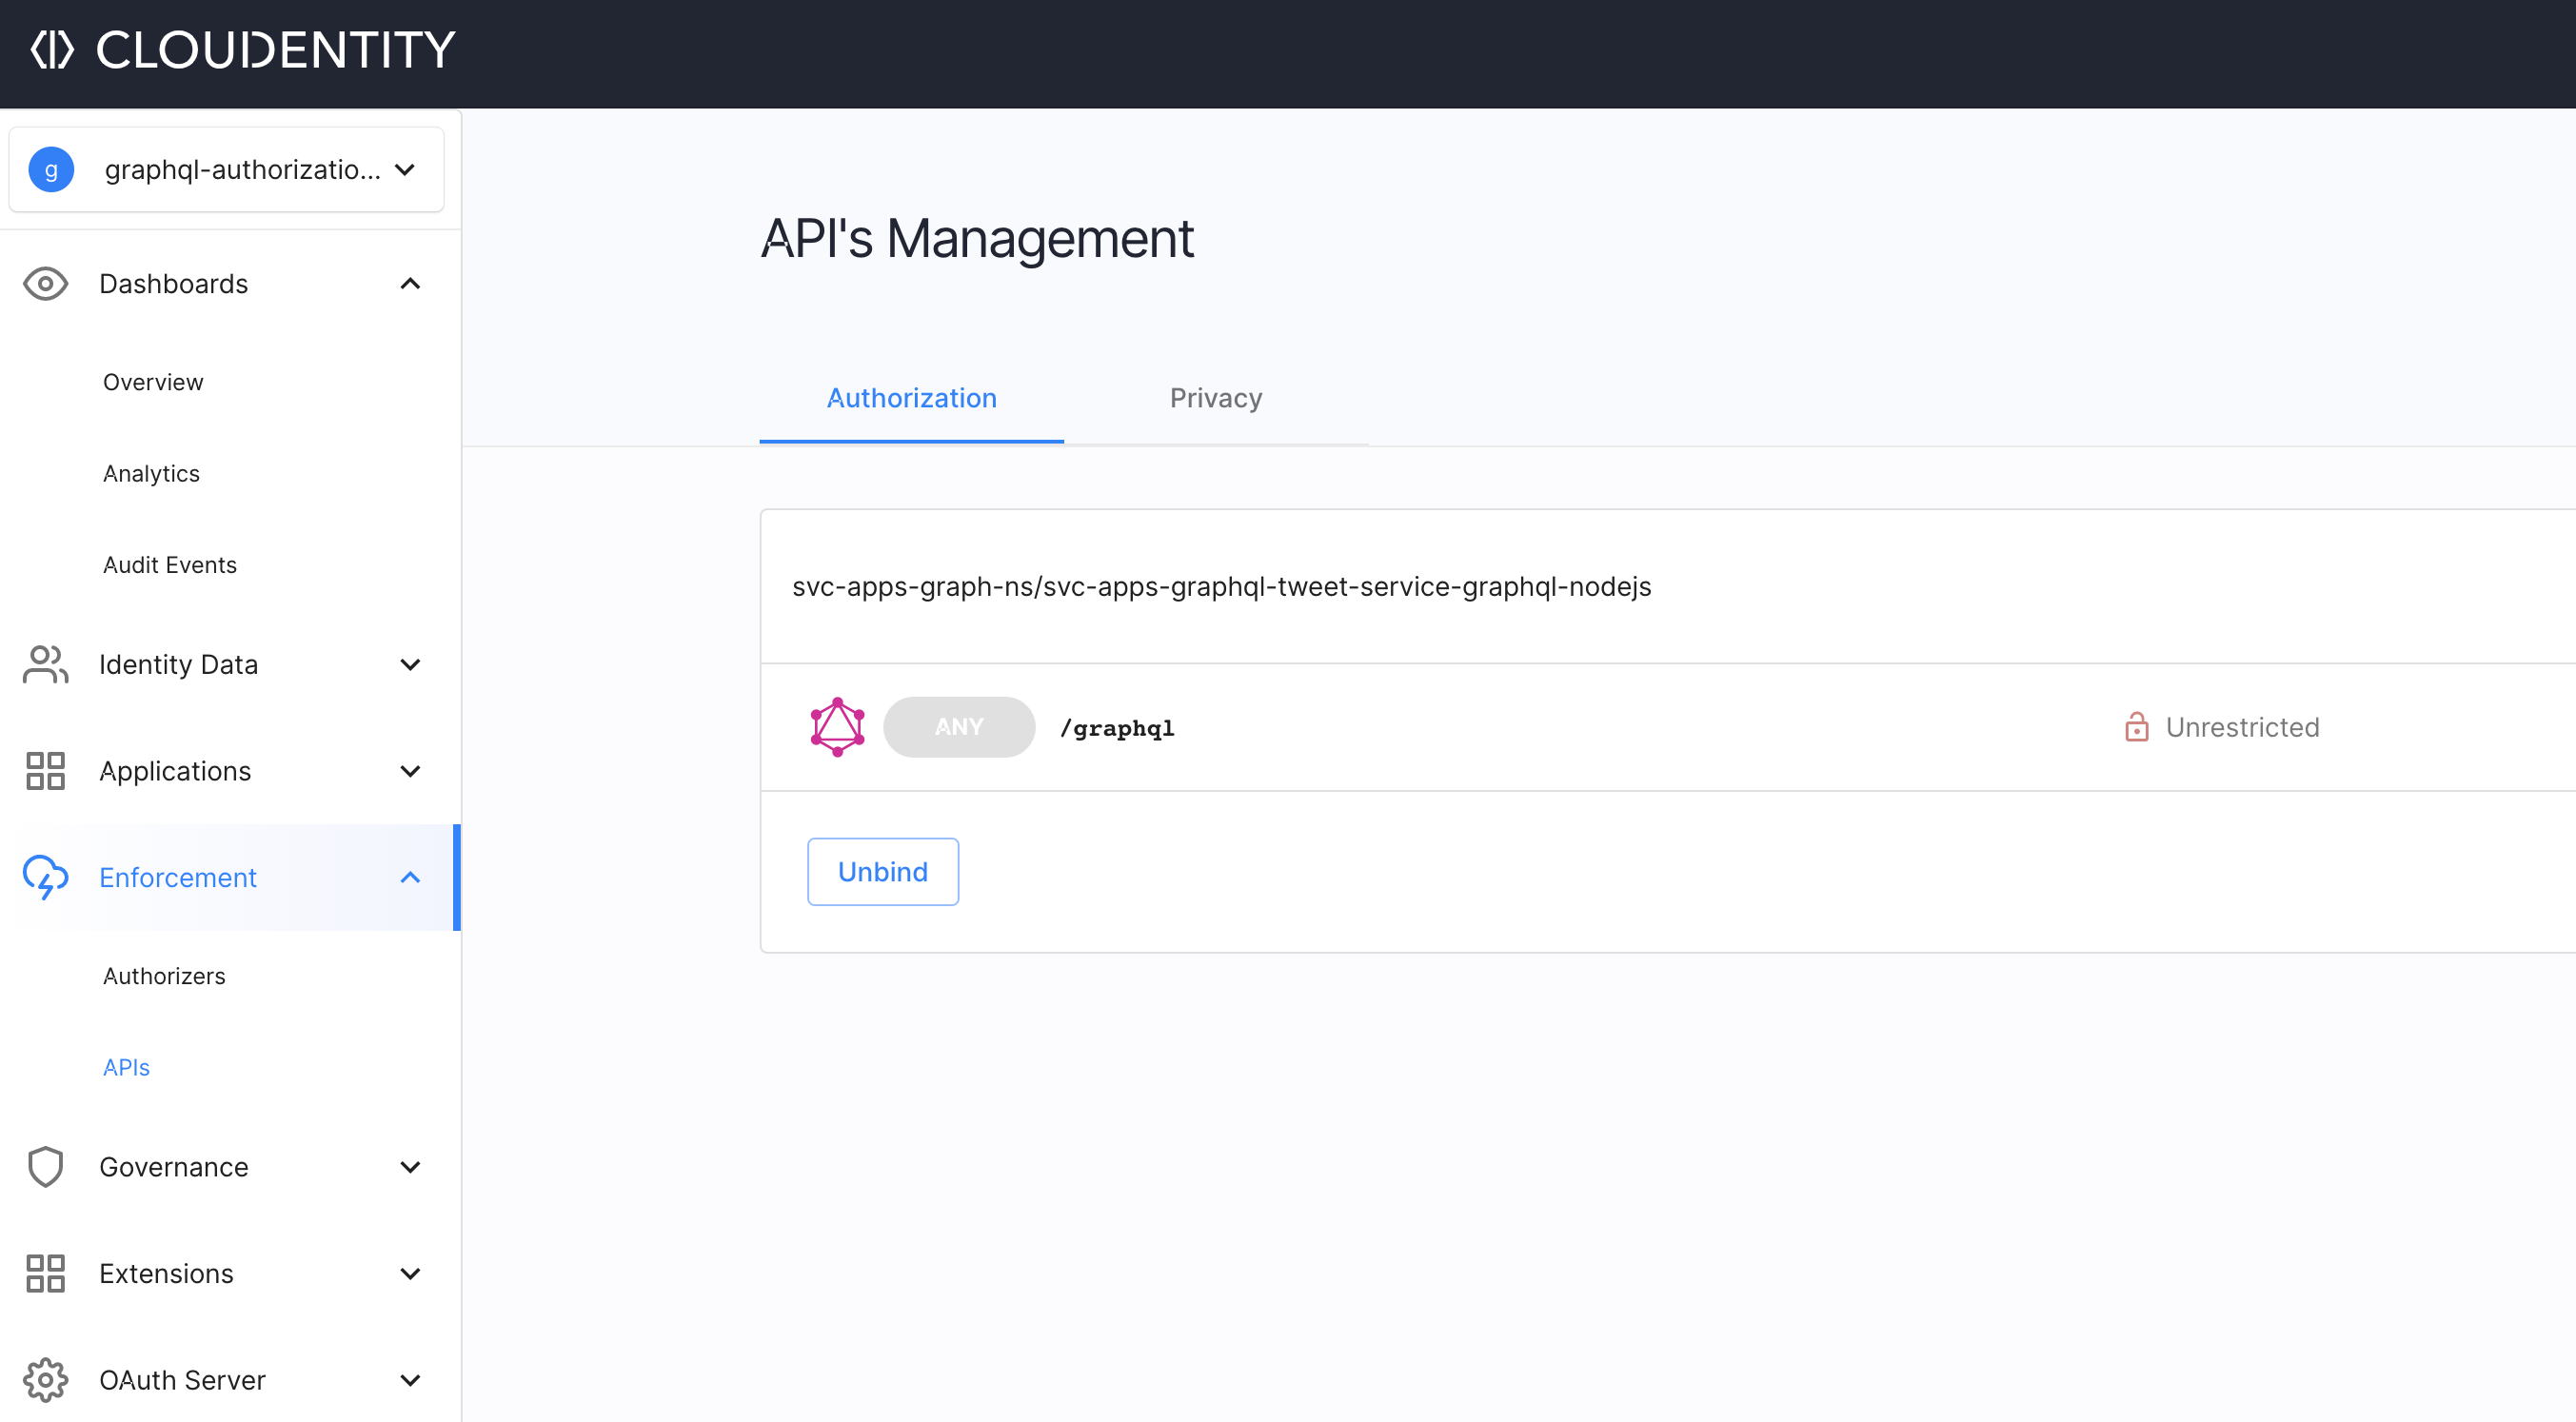Click the Dashboards eye icon
2576x1422 pixels.
46,284
